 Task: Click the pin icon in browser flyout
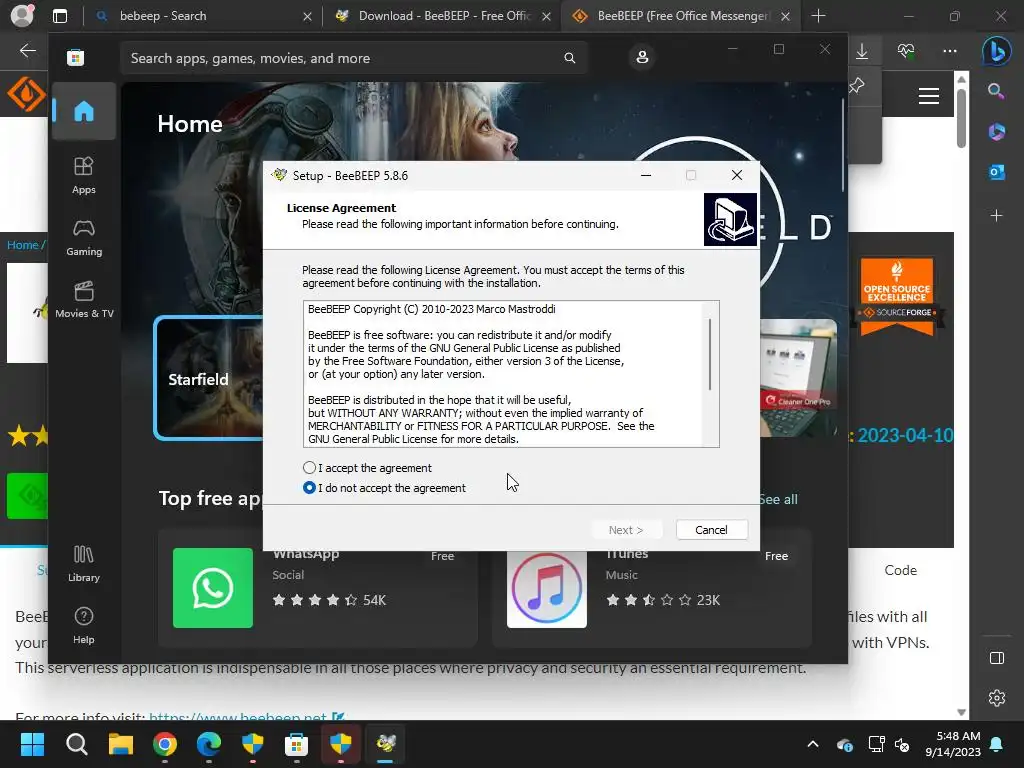click(856, 86)
